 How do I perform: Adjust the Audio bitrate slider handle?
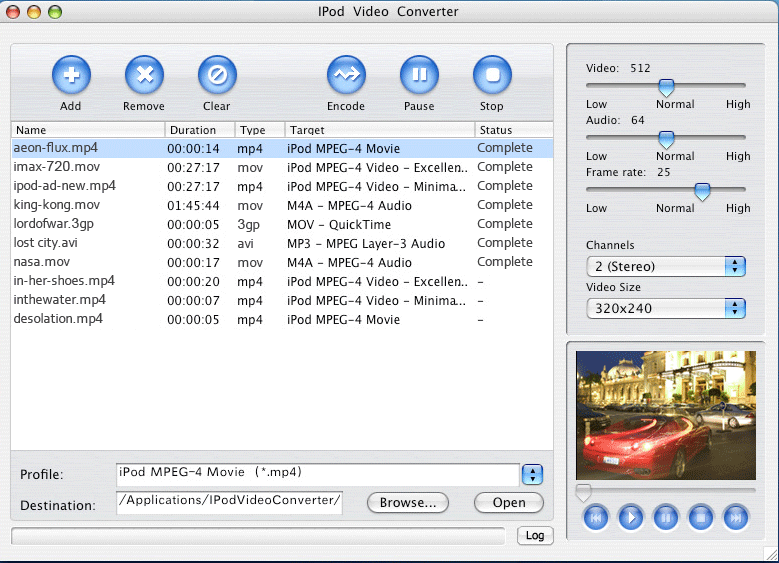click(666, 140)
